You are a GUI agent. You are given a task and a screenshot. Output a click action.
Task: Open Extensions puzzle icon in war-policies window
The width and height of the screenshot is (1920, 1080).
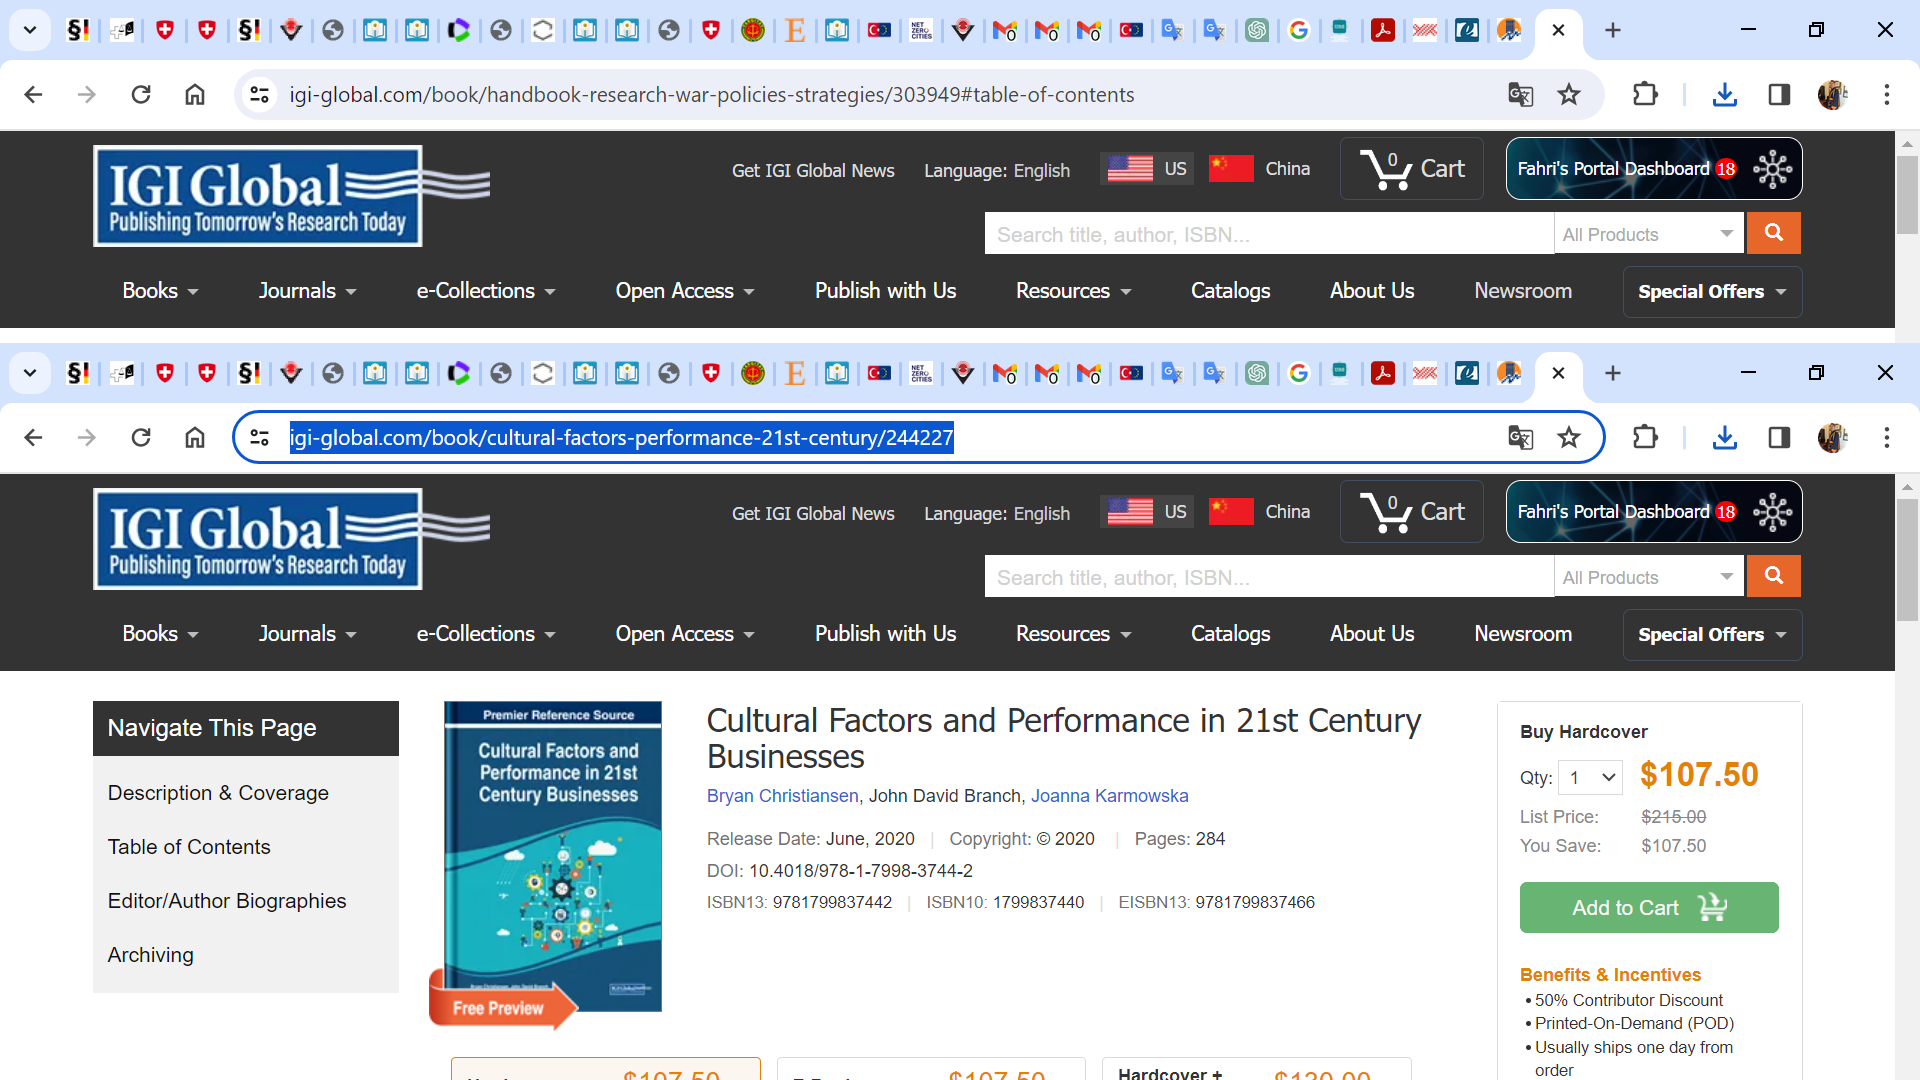[1645, 94]
